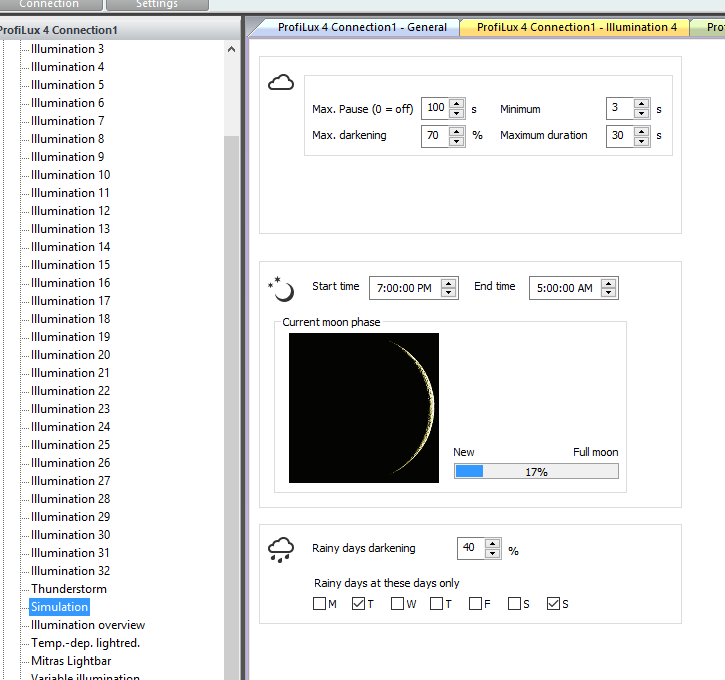The width and height of the screenshot is (725, 680).
Task: Enable rainy days on Friday
Action: click(475, 604)
